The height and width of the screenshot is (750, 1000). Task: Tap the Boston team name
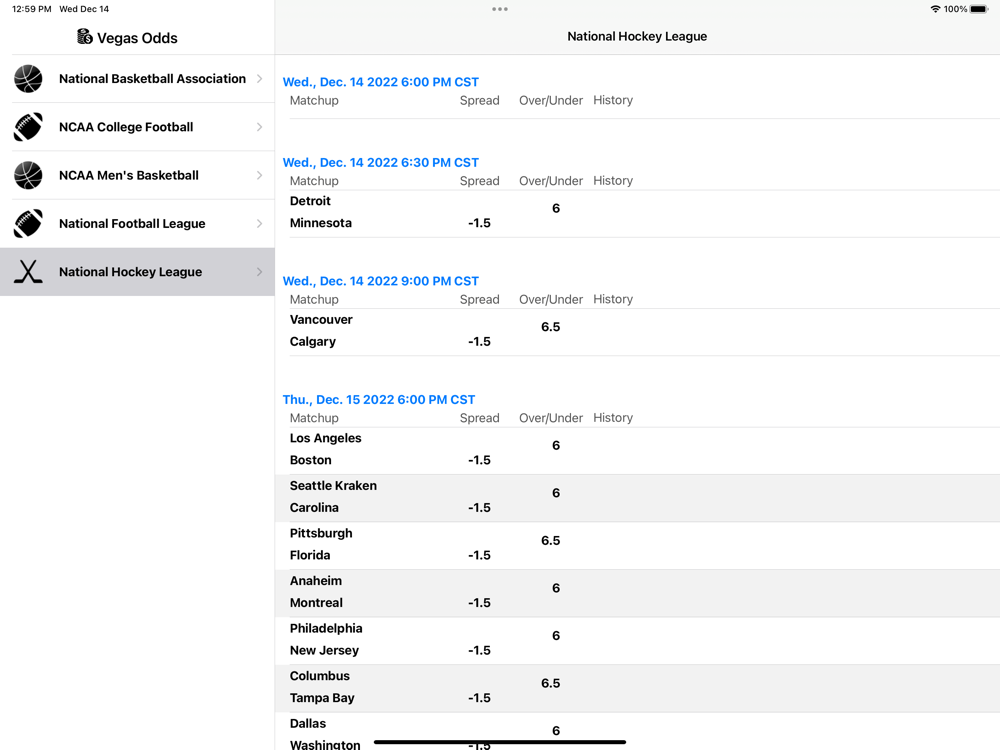coord(311,460)
